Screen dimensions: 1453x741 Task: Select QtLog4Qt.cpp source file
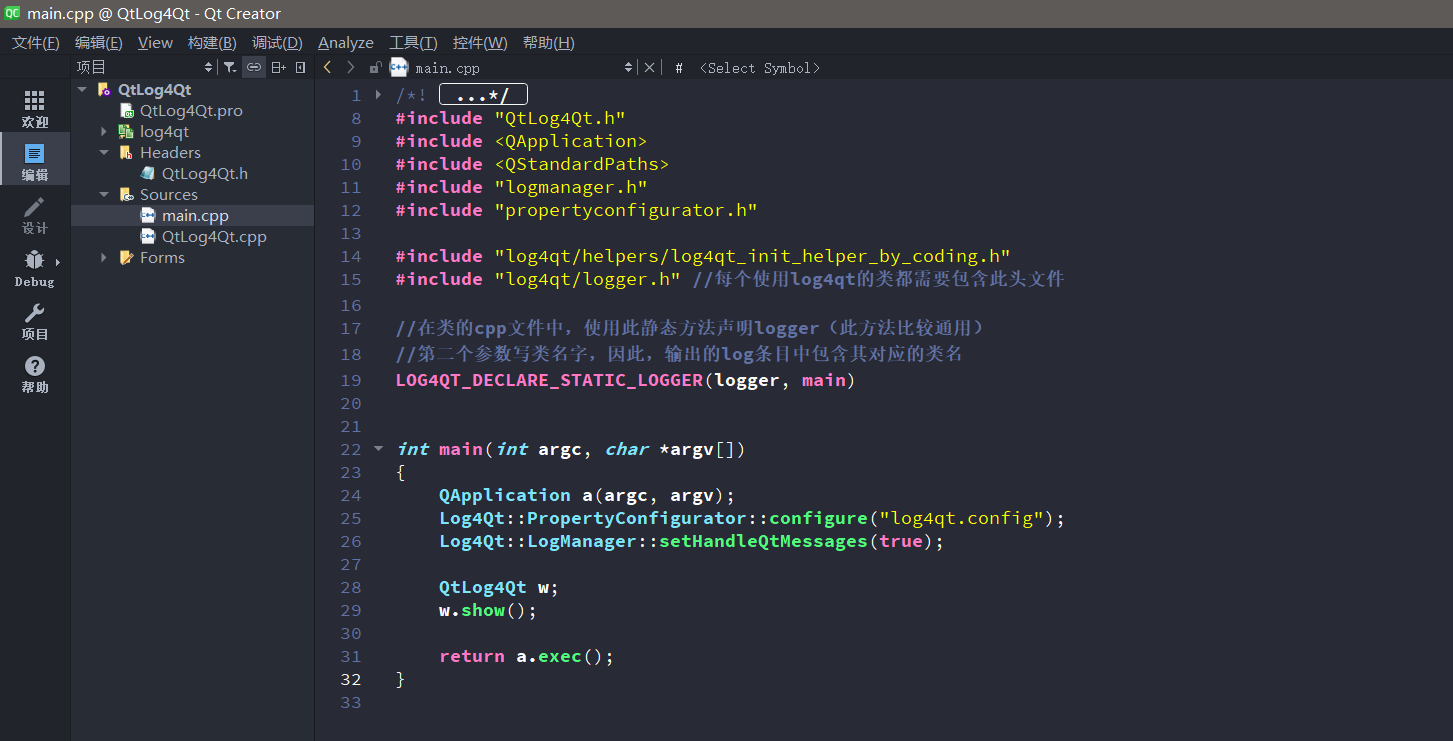214,237
